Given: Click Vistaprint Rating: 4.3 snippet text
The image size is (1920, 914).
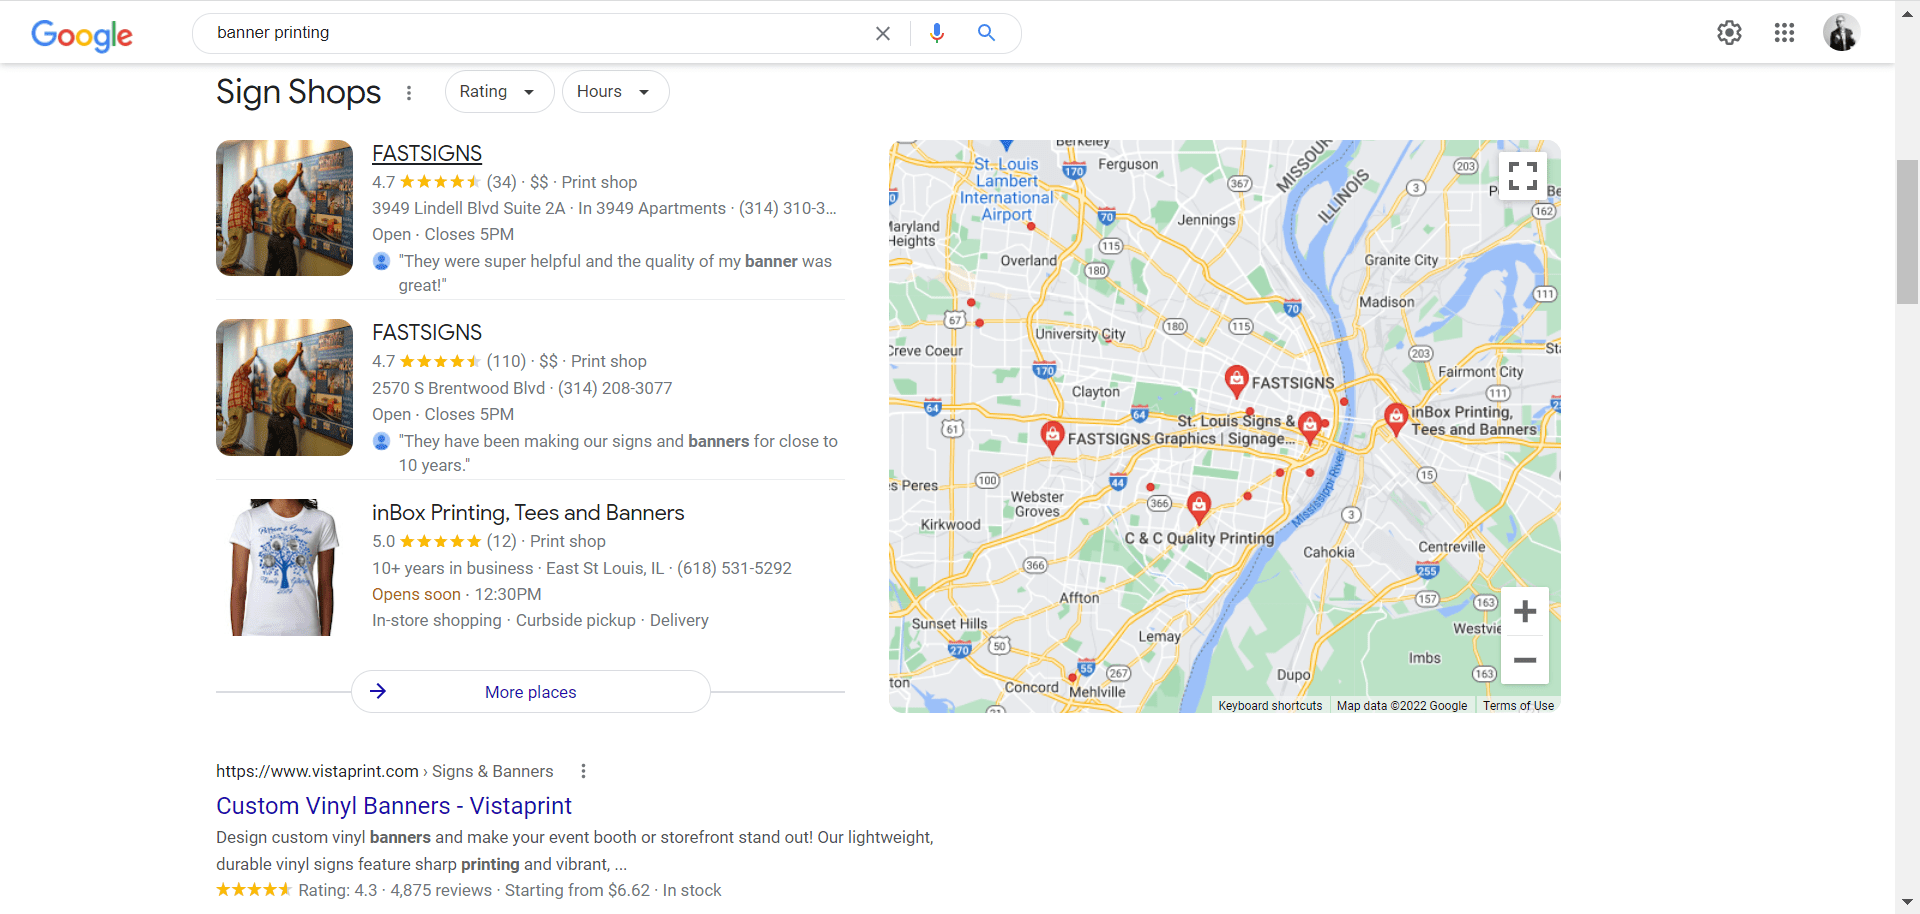Looking at the screenshot, I should click(337, 890).
